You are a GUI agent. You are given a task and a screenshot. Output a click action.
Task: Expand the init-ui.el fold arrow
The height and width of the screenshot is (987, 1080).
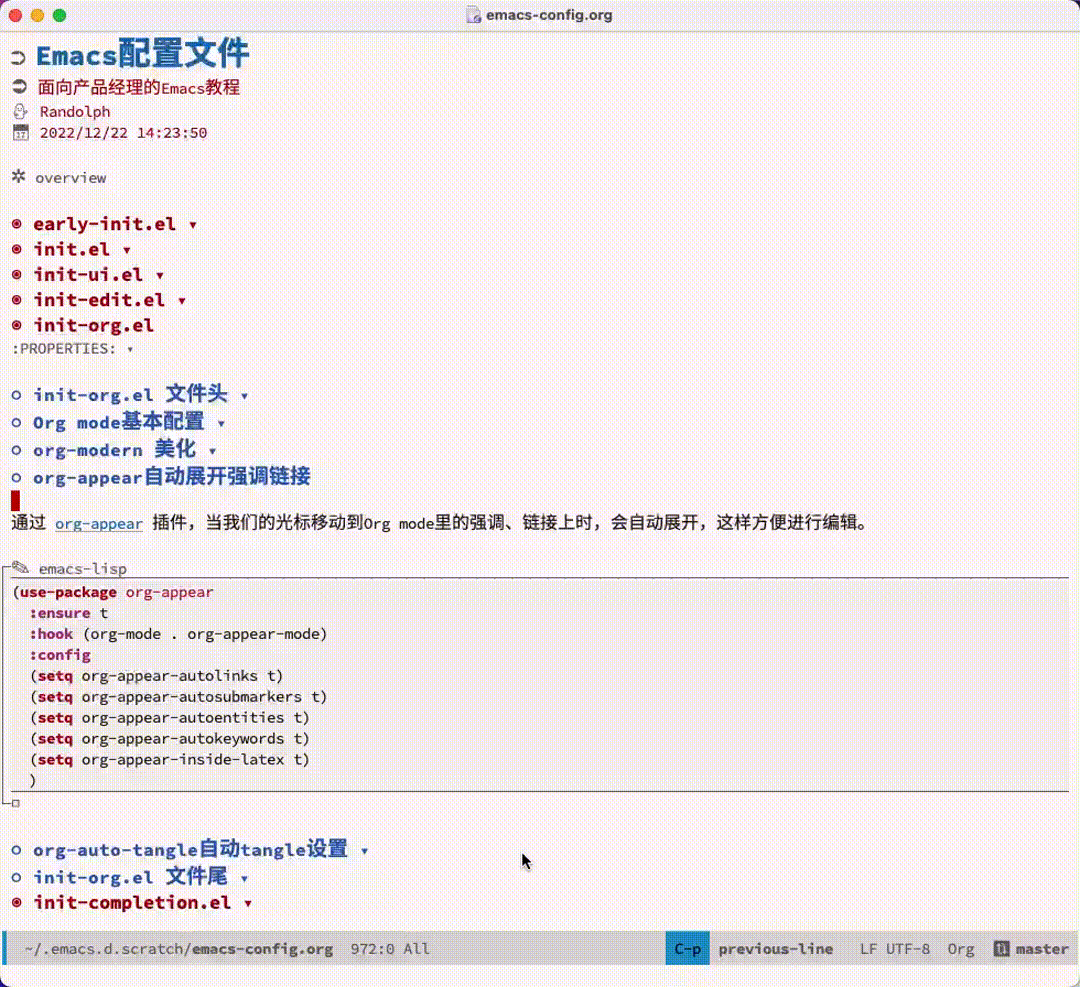160,276
